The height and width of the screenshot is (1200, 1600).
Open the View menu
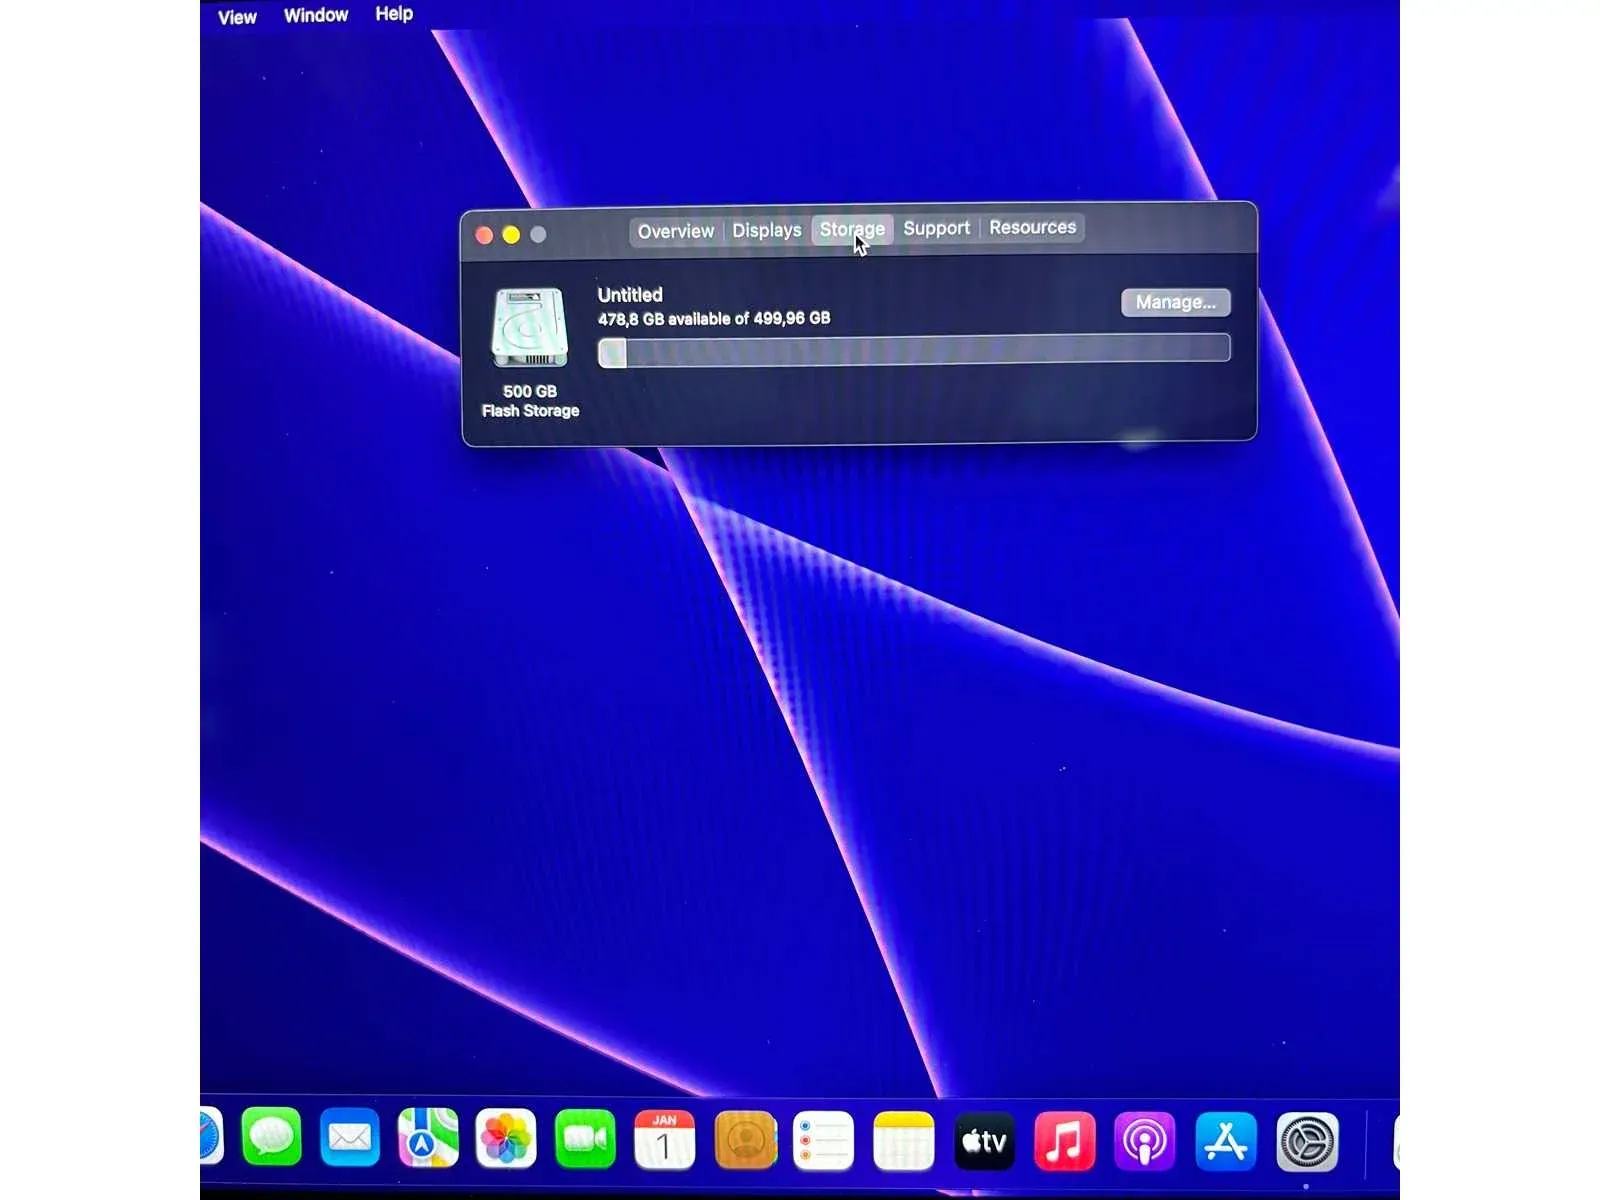tap(237, 17)
